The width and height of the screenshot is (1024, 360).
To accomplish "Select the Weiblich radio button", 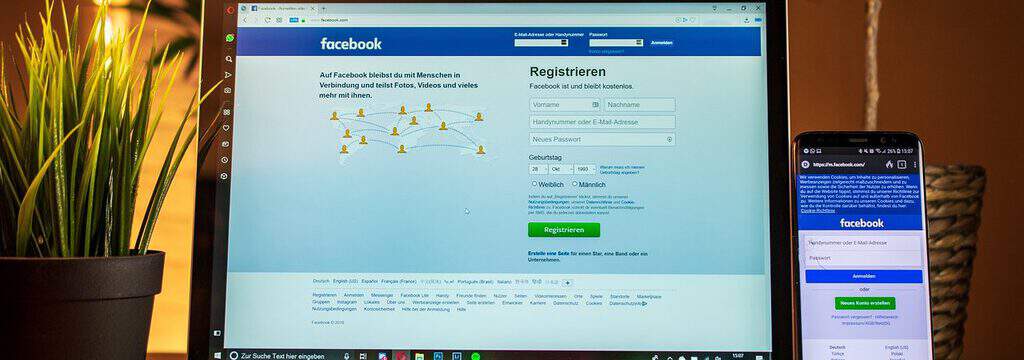I will tap(534, 184).
